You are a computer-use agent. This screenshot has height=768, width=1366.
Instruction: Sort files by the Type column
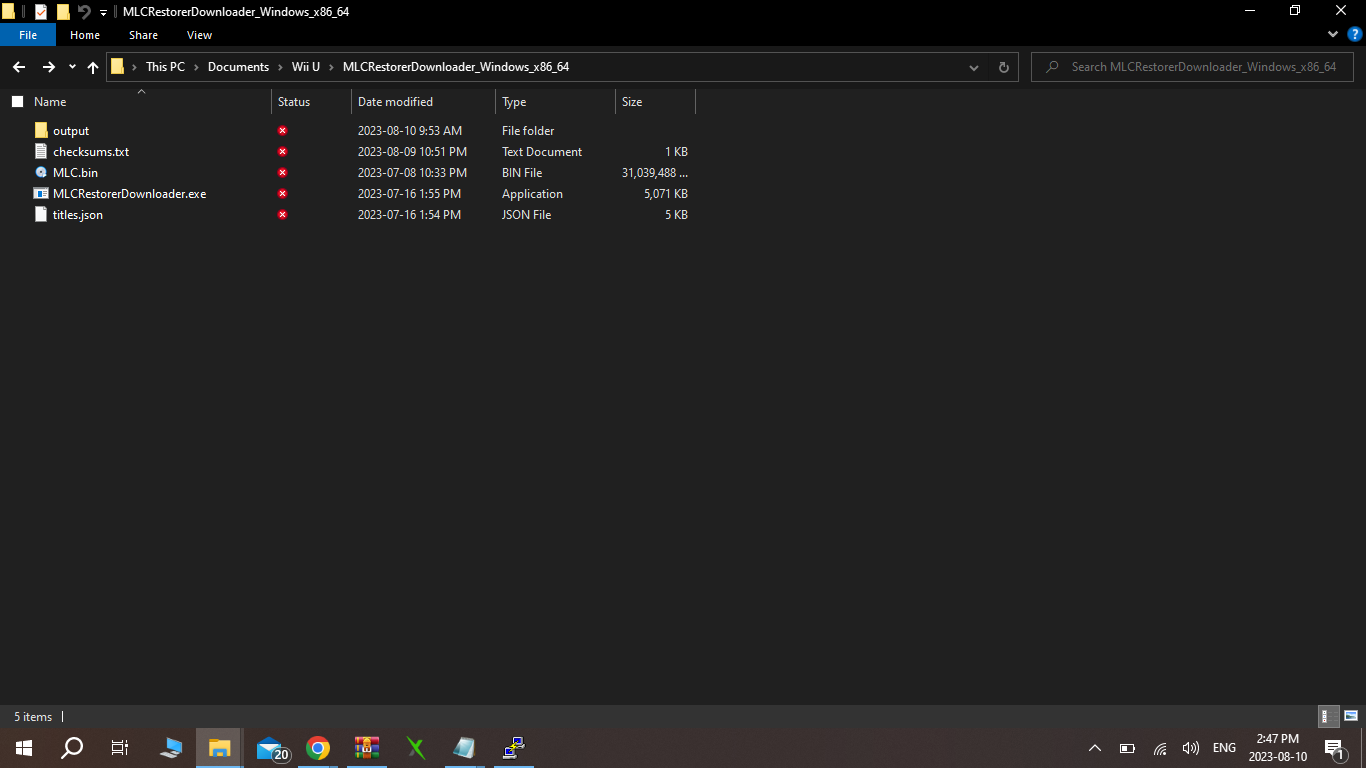tap(514, 102)
